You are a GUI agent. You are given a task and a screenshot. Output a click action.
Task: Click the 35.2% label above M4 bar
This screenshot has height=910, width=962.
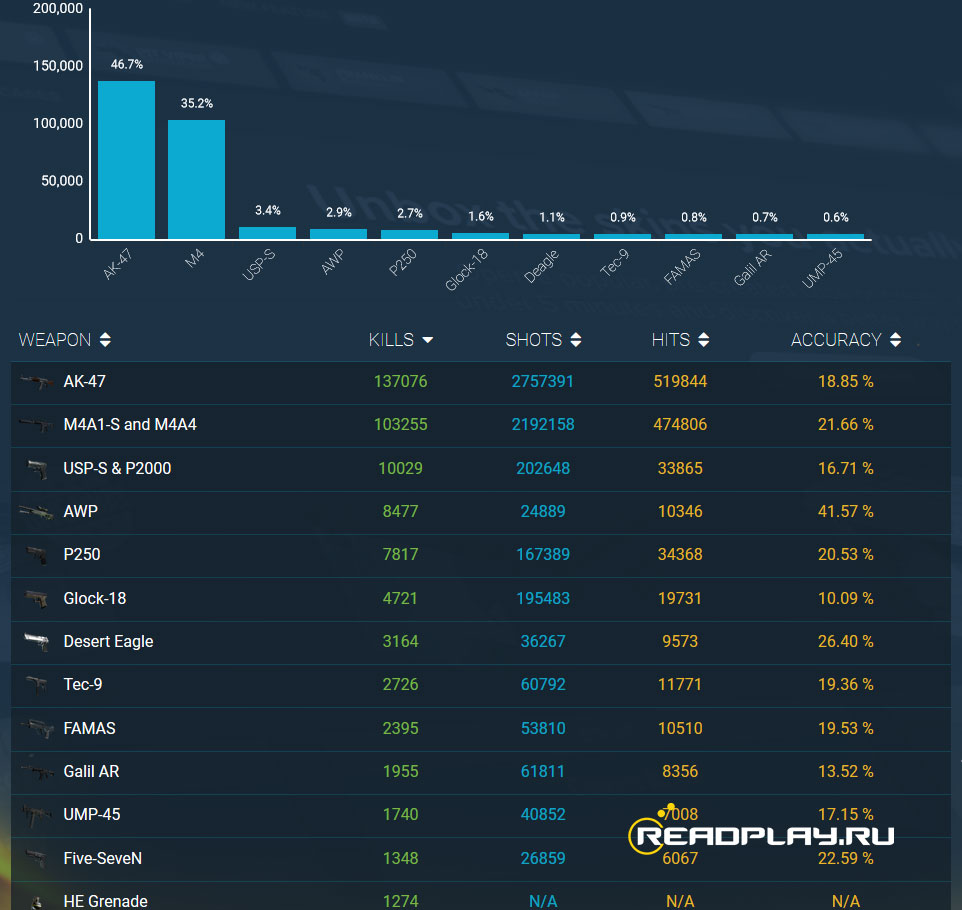(196, 103)
